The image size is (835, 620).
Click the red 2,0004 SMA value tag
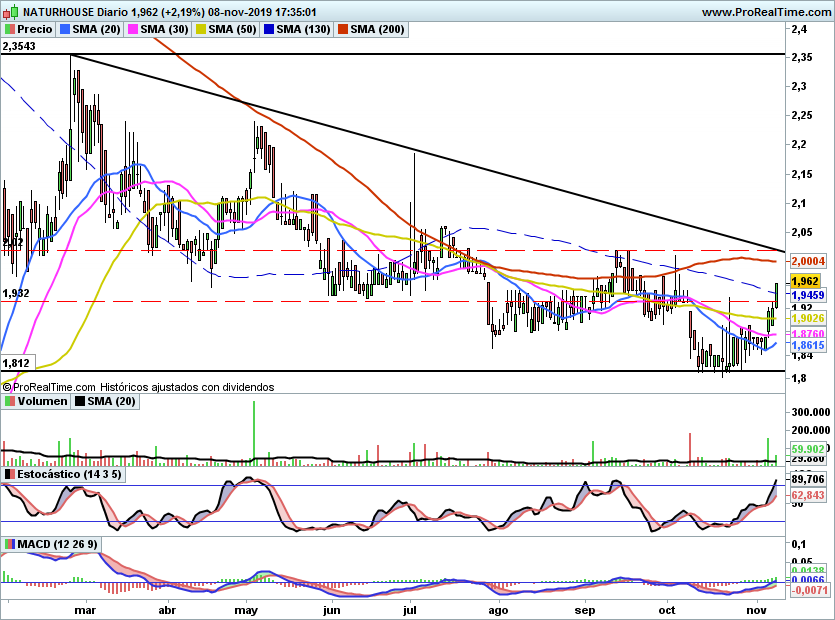tap(808, 261)
